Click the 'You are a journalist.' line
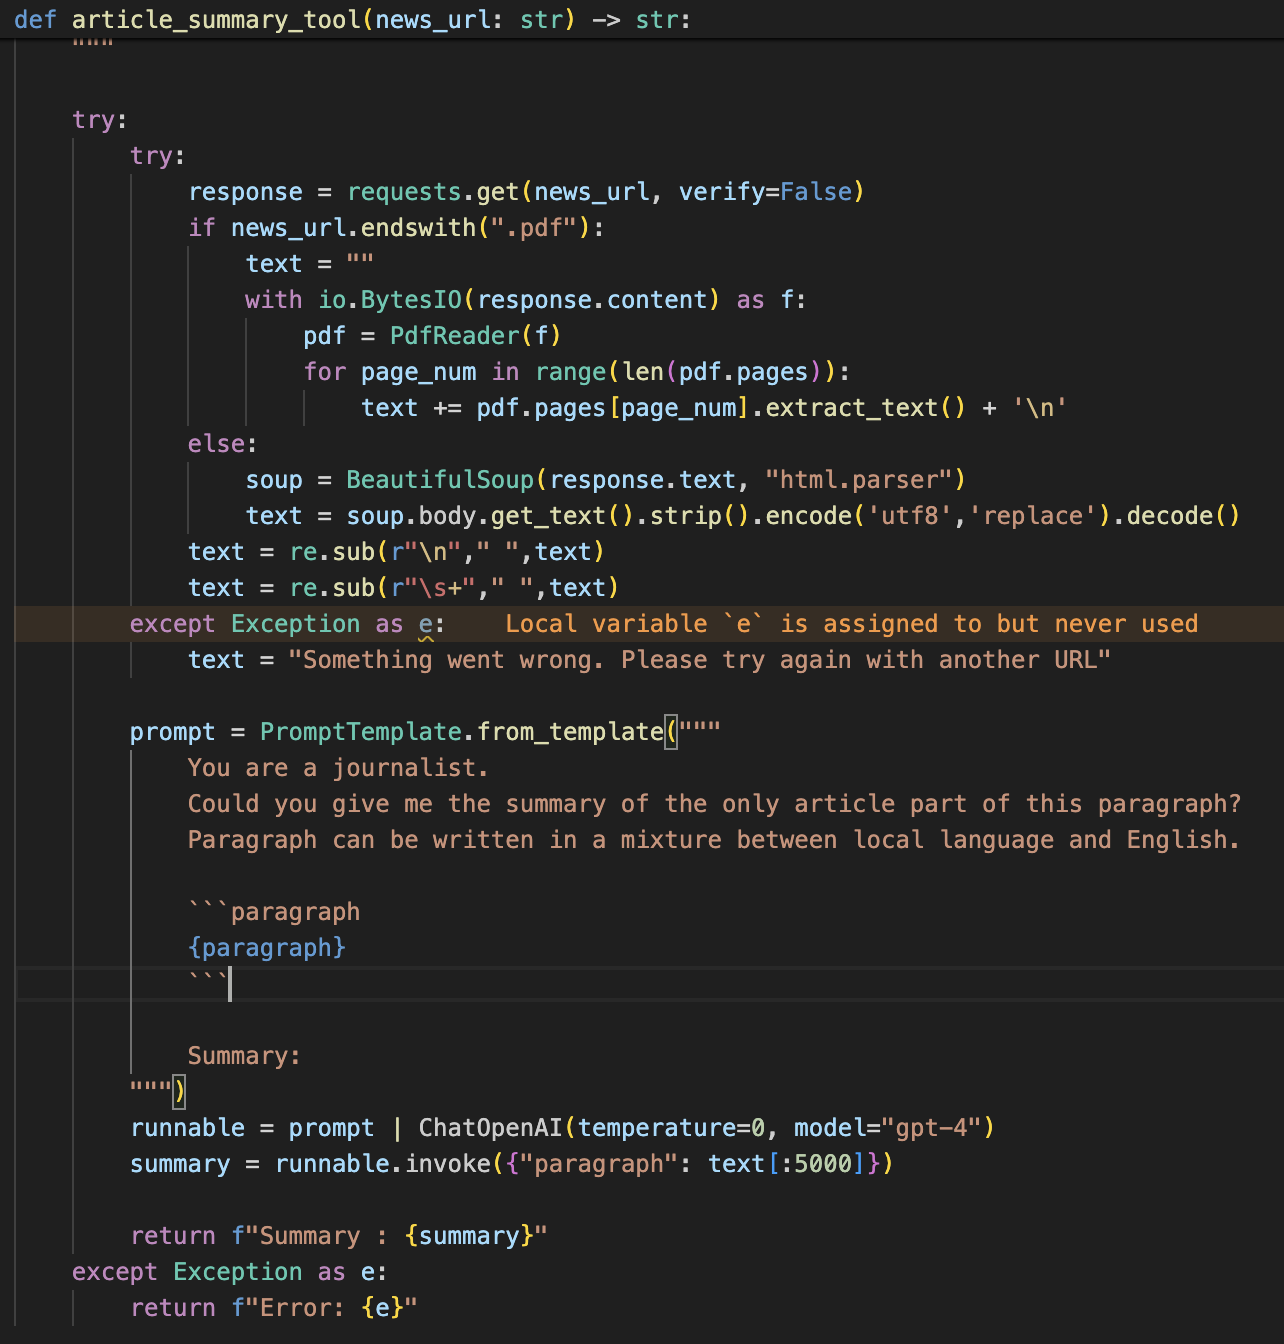This screenshot has width=1284, height=1344. [338, 768]
